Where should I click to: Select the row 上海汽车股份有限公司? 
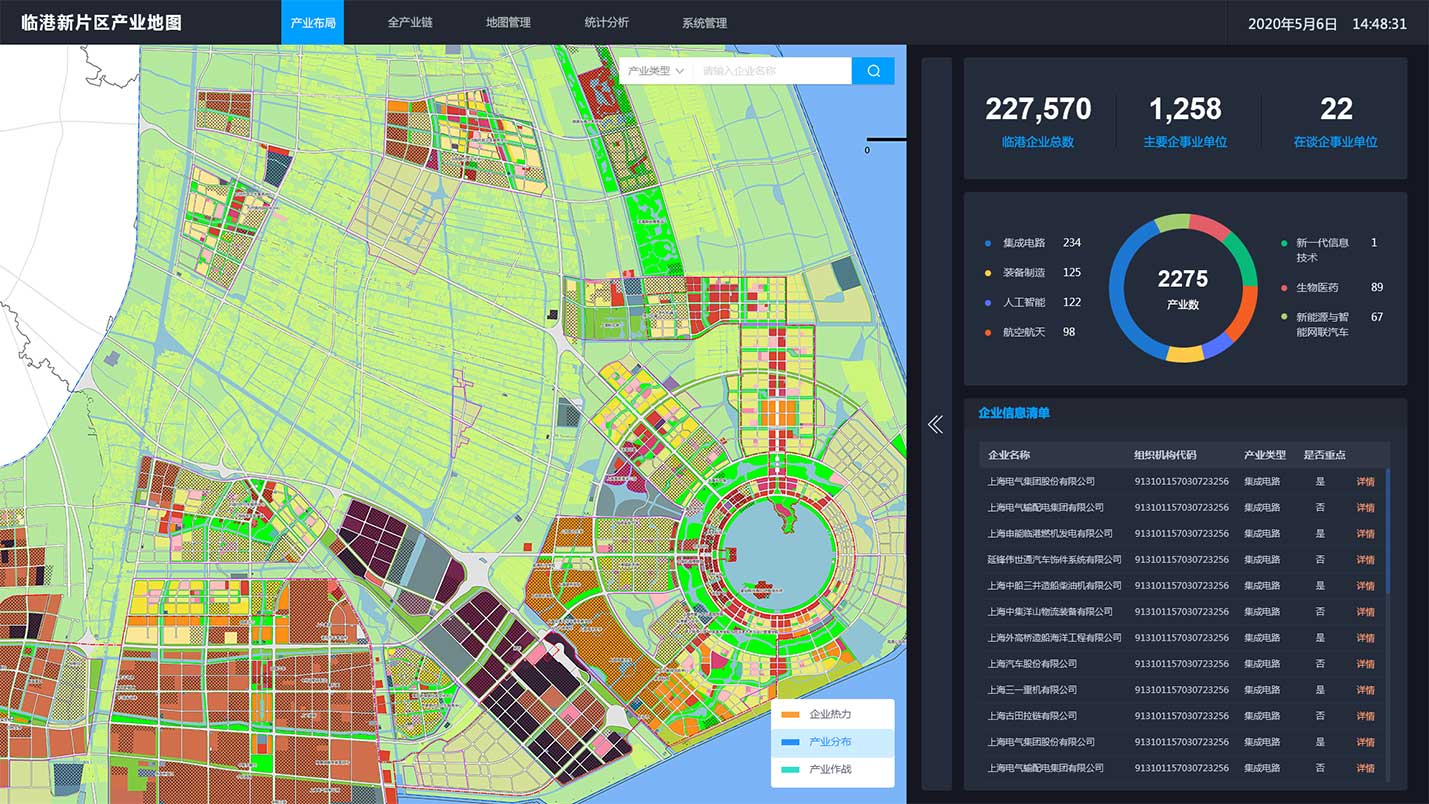(1183, 663)
